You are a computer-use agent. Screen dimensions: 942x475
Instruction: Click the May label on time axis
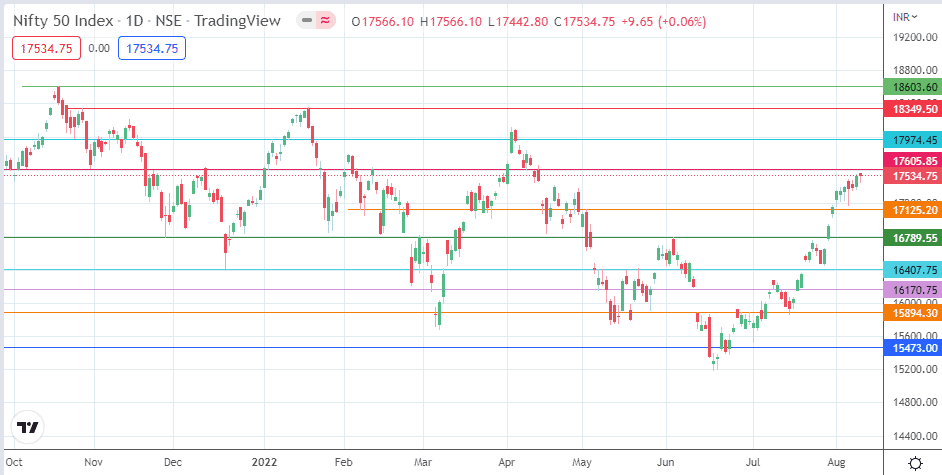click(x=583, y=462)
